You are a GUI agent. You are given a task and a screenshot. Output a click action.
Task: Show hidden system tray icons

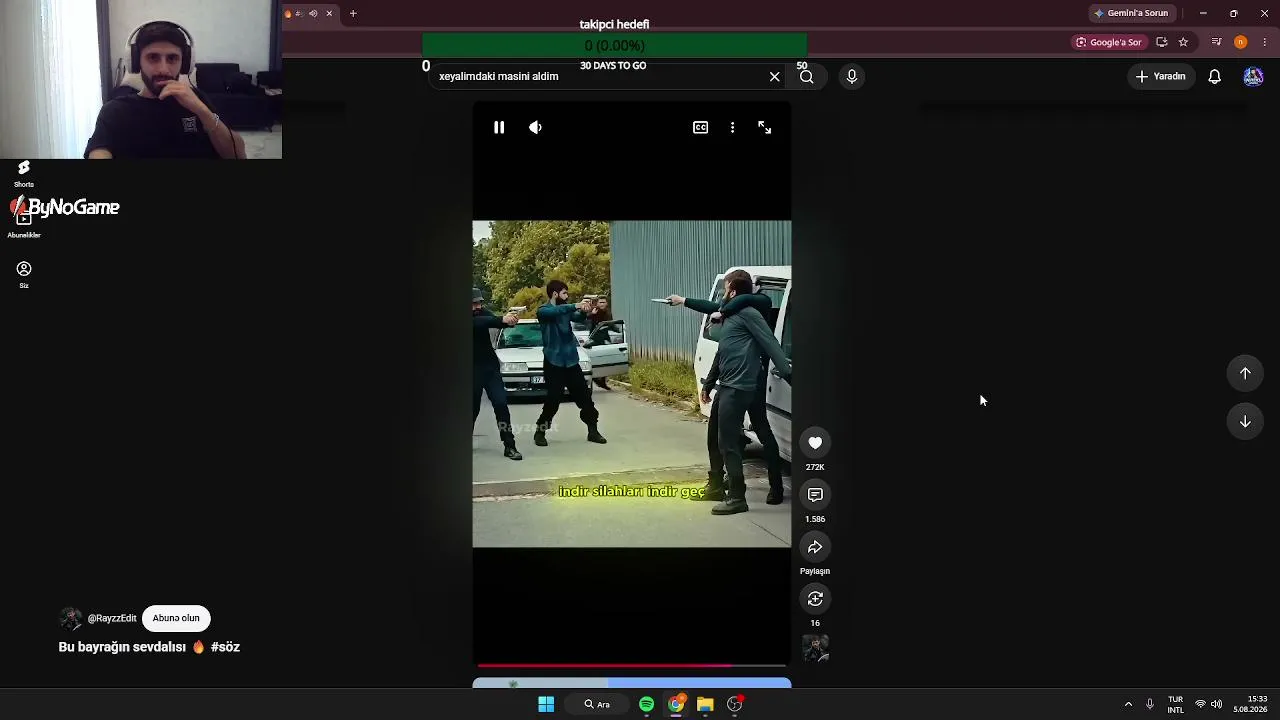(1128, 704)
